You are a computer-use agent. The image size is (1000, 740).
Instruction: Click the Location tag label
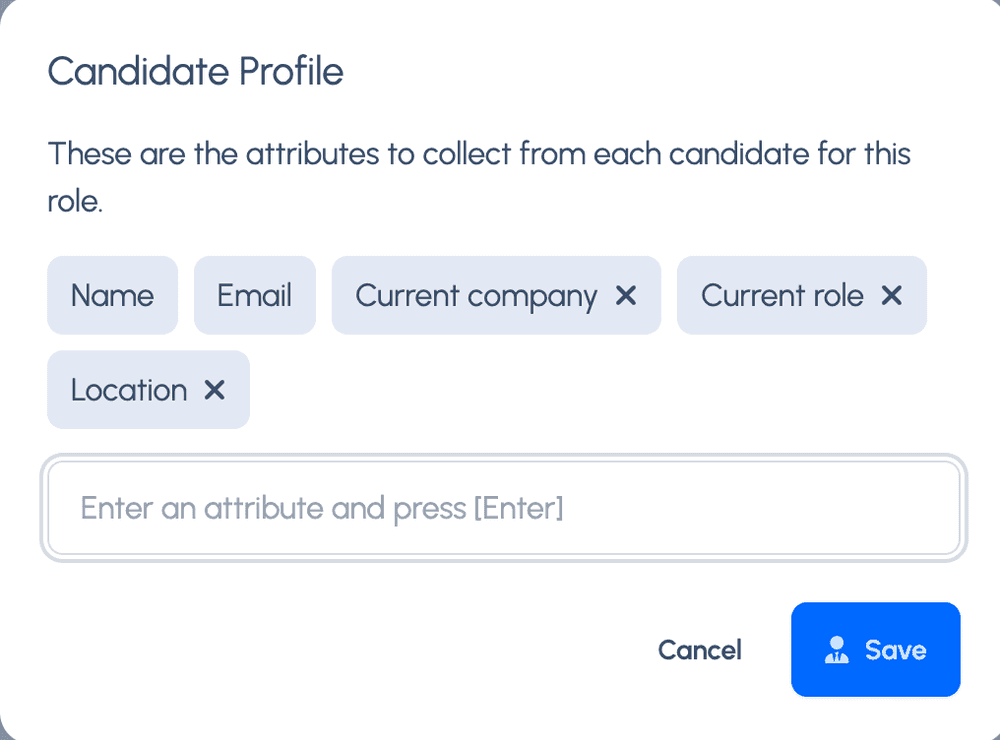pos(129,390)
